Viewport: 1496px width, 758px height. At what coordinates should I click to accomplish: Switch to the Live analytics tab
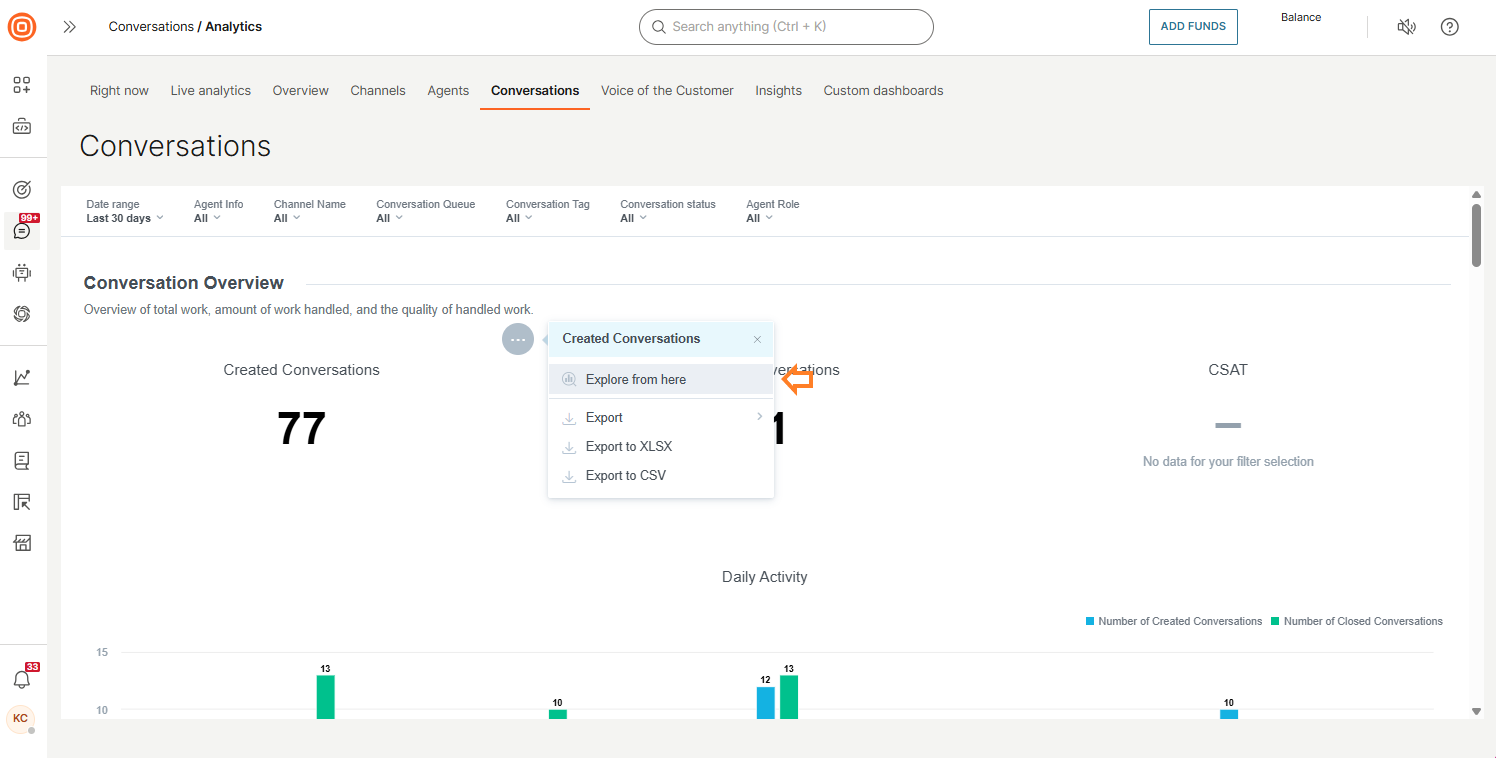coord(210,90)
